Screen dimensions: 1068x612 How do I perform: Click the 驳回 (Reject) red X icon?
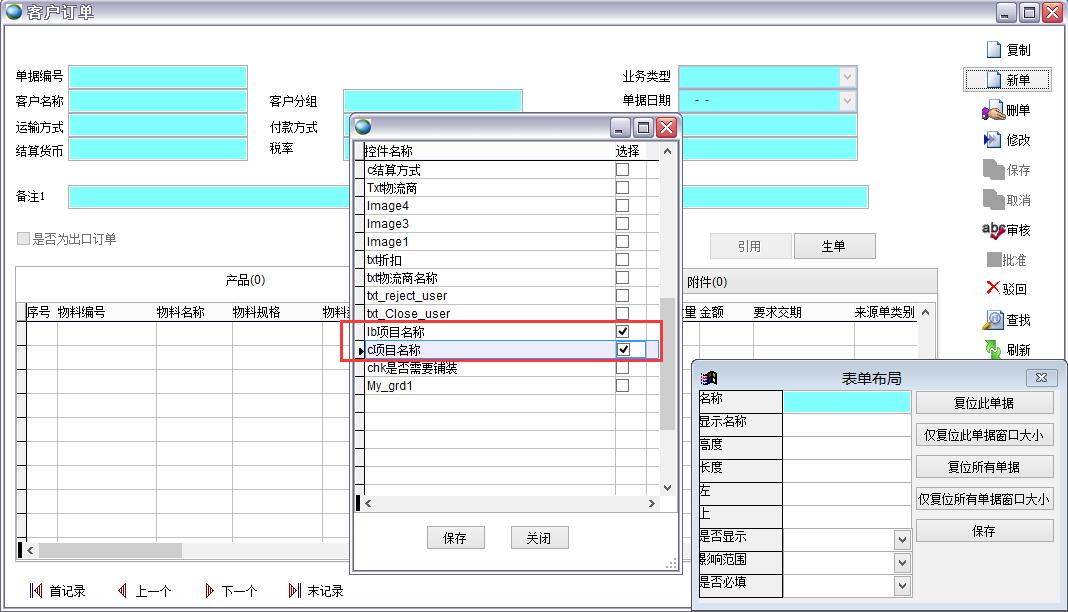pyautogui.click(x=993, y=289)
